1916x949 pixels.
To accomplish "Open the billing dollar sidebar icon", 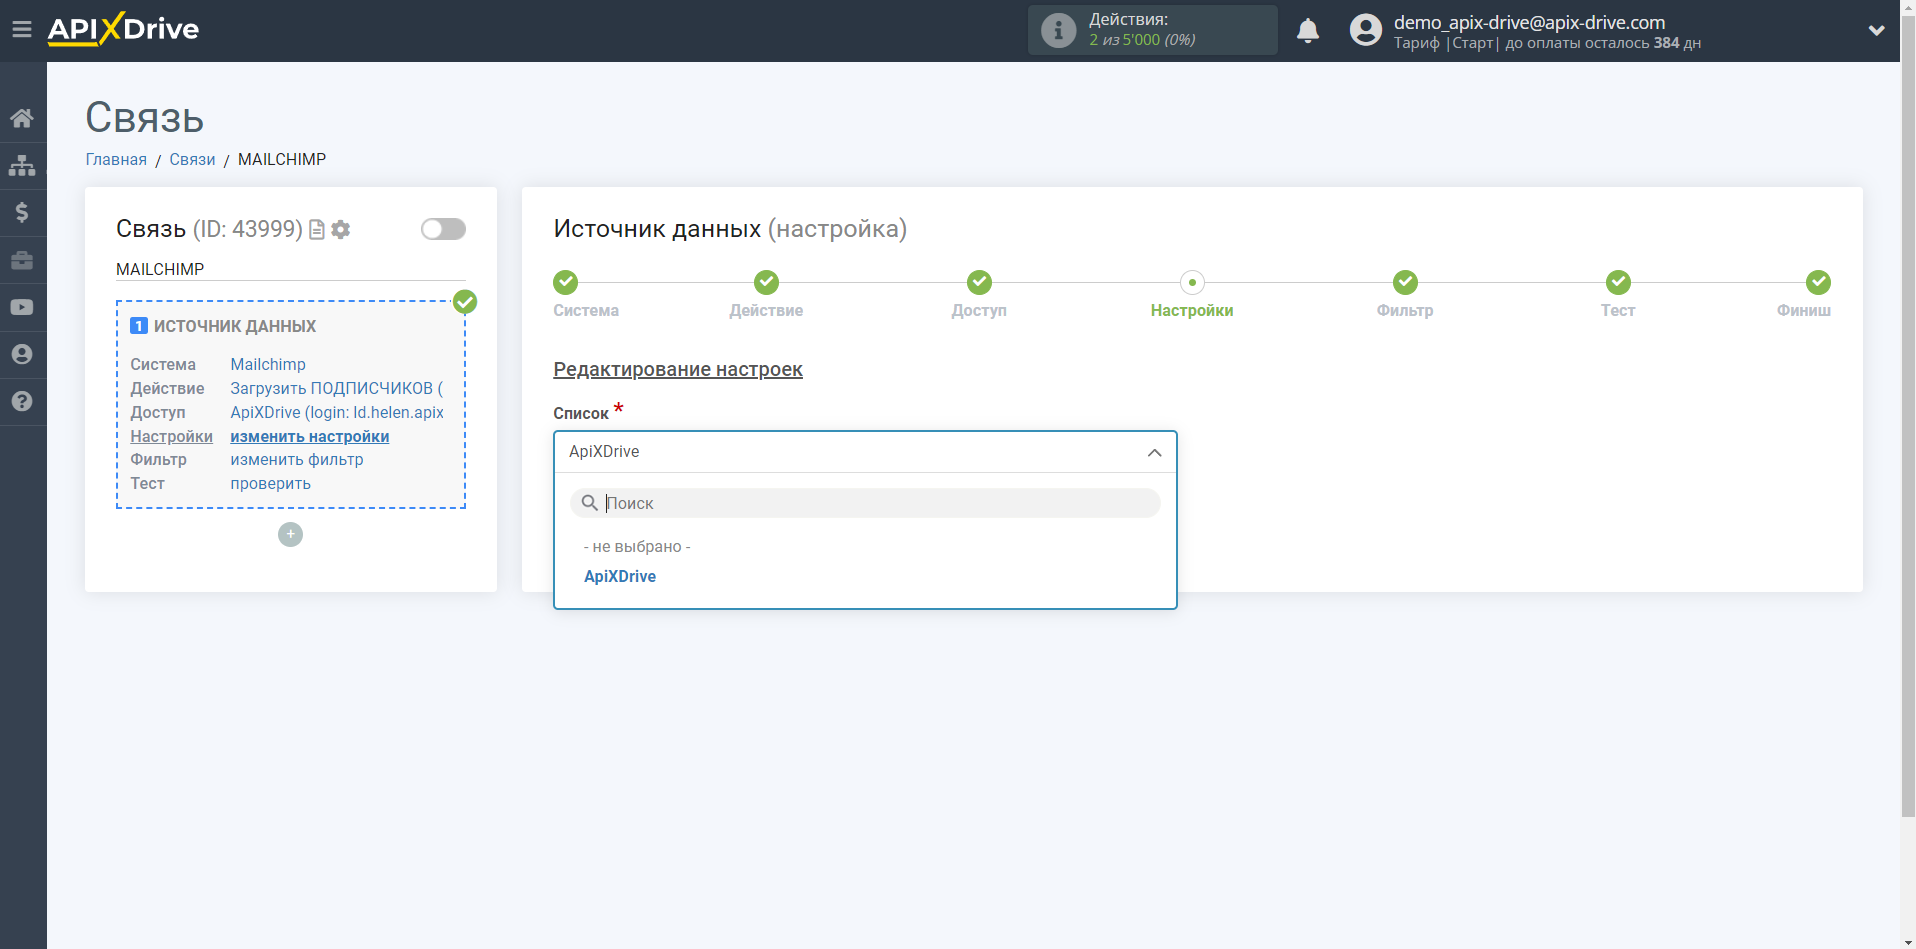I will pos(22,212).
